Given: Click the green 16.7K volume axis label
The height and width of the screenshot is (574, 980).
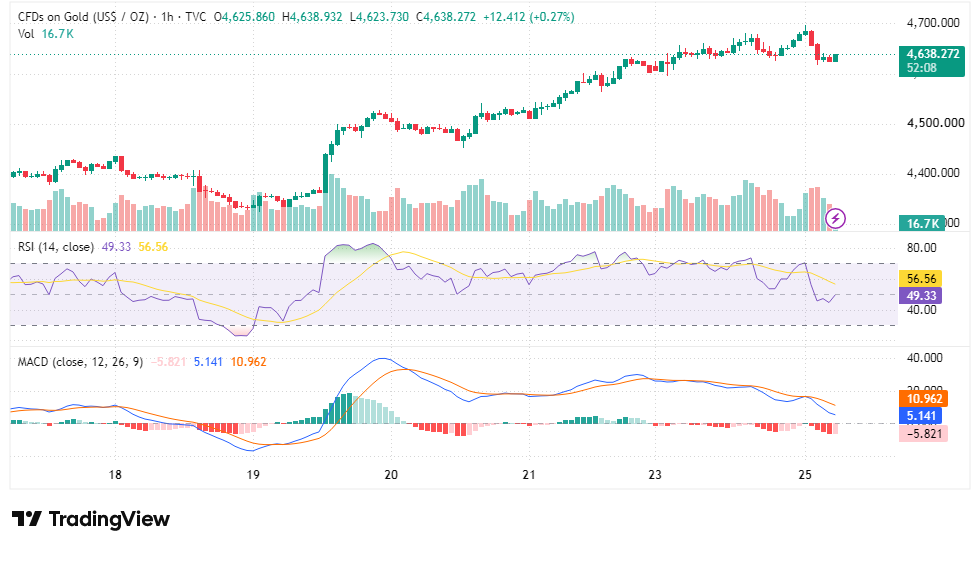Looking at the screenshot, I should coord(921,223).
